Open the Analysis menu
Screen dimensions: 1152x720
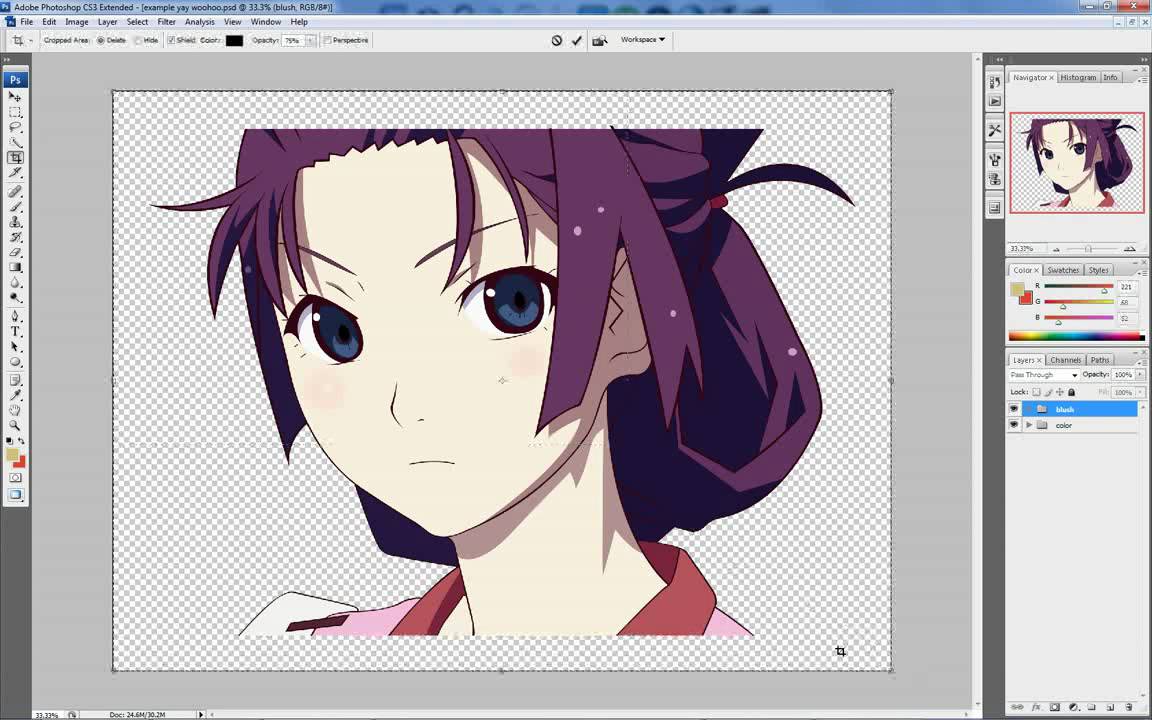tap(200, 22)
